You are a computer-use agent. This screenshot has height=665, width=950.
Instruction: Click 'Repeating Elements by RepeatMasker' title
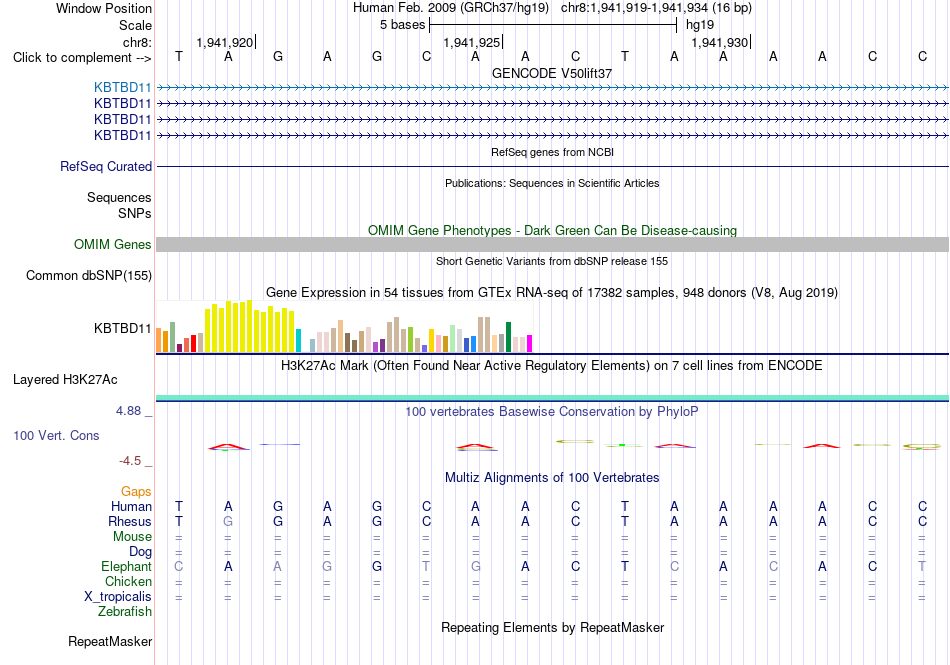[x=553, y=627]
